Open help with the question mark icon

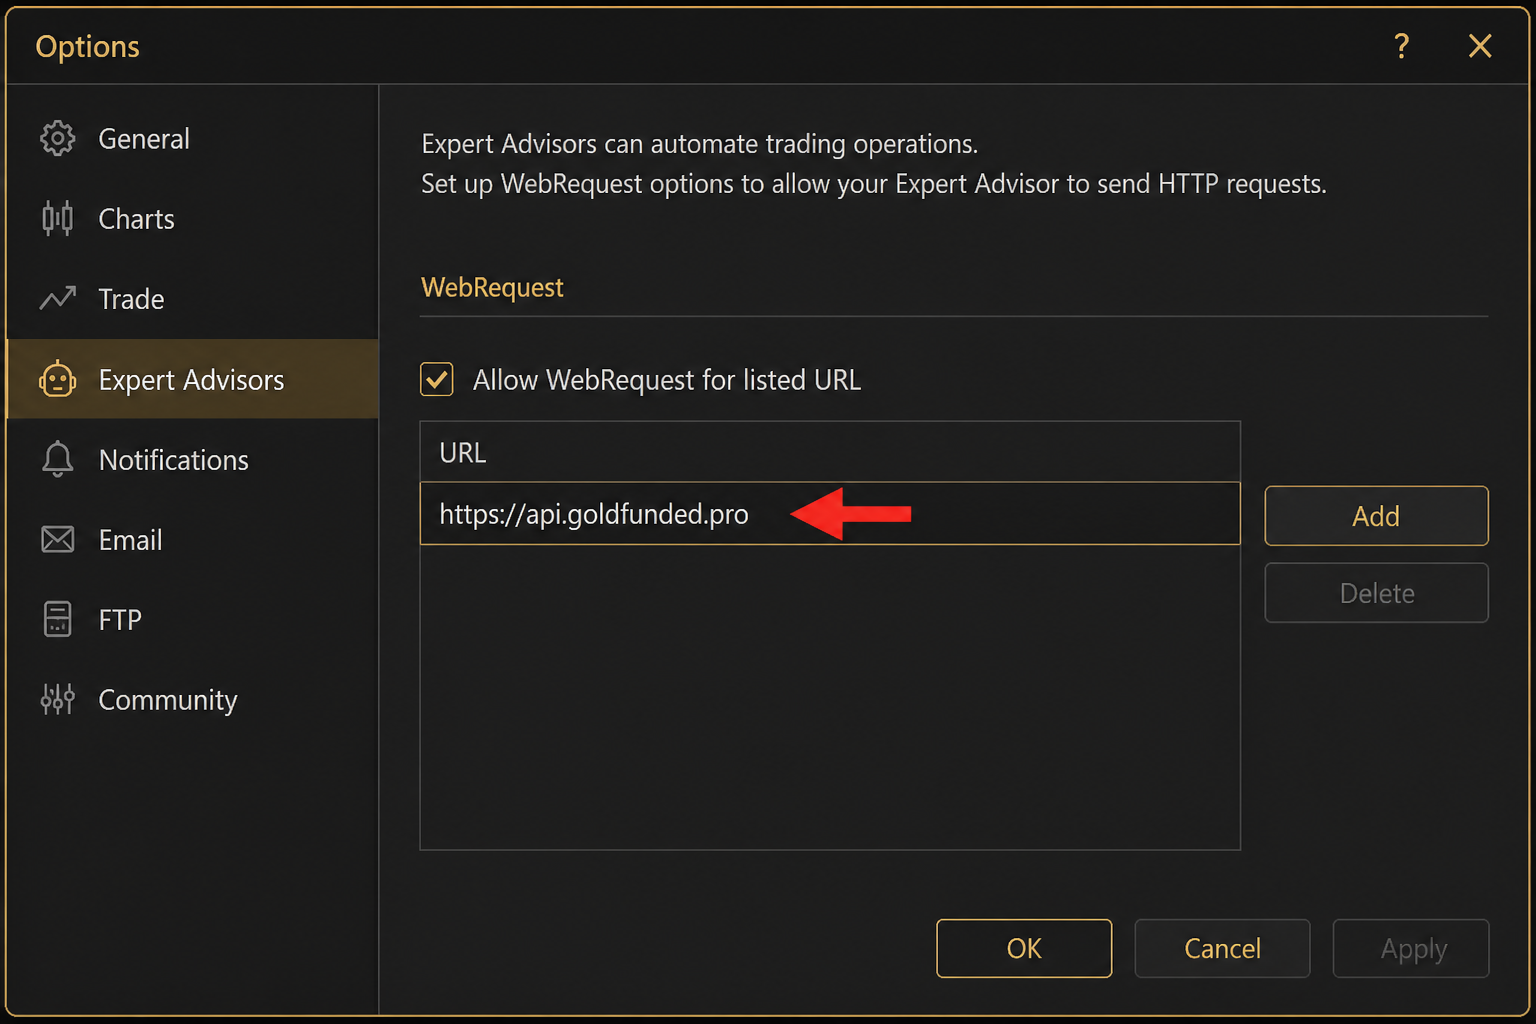pyautogui.click(x=1401, y=46)
